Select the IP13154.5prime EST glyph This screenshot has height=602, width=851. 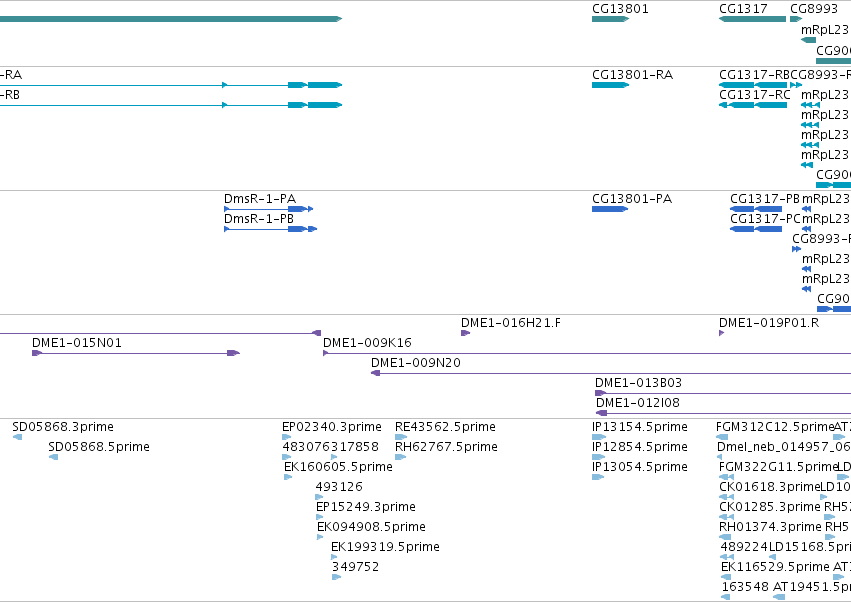599,437
